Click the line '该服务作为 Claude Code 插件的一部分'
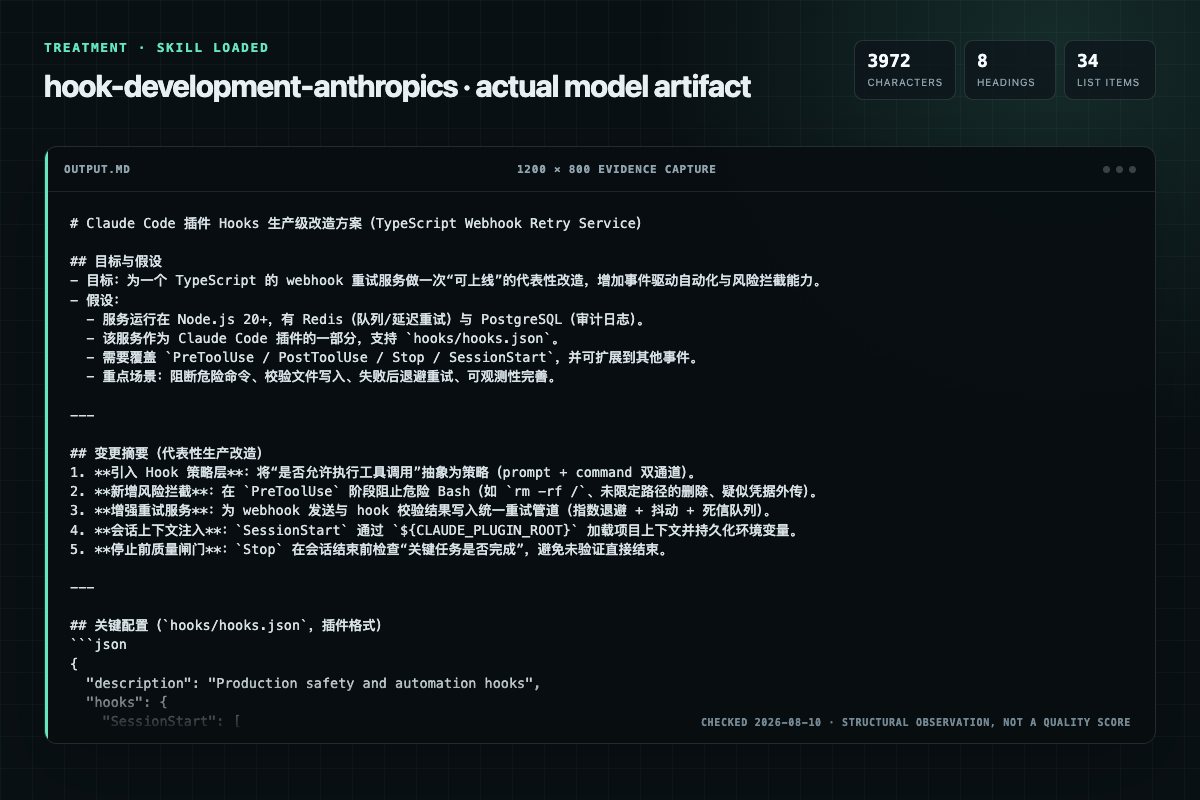This screenshot has height=800, width=1200. pyautogui.click(x=325, y=339)
